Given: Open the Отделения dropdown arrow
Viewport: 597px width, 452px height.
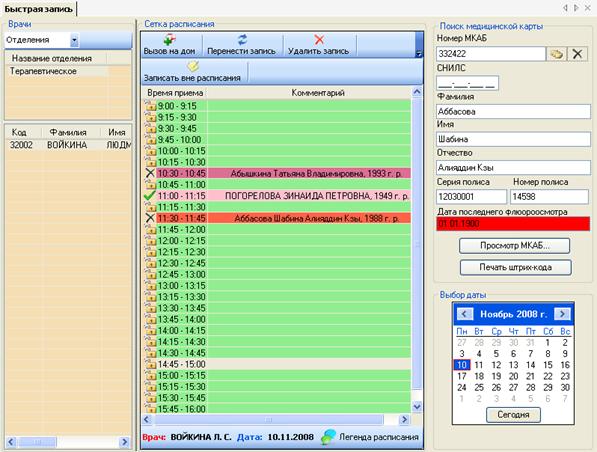Looking at the screenshot, I should [74, 40].
